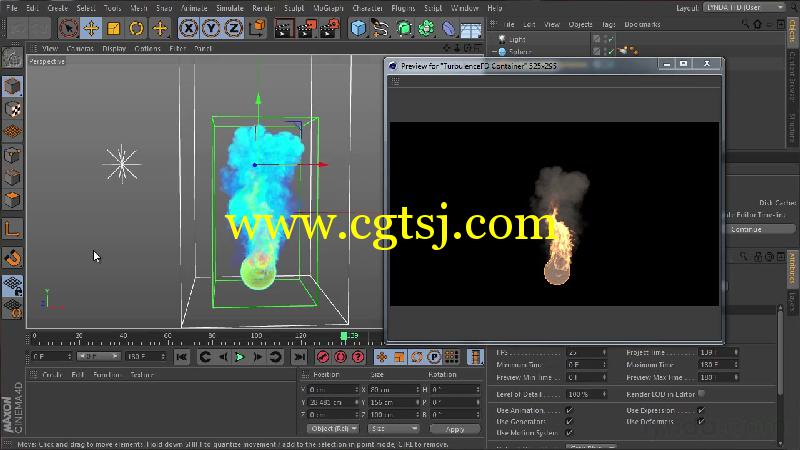Enable the Snap magnet icon
Screen dimensions: 800x450
click(12, 258)
